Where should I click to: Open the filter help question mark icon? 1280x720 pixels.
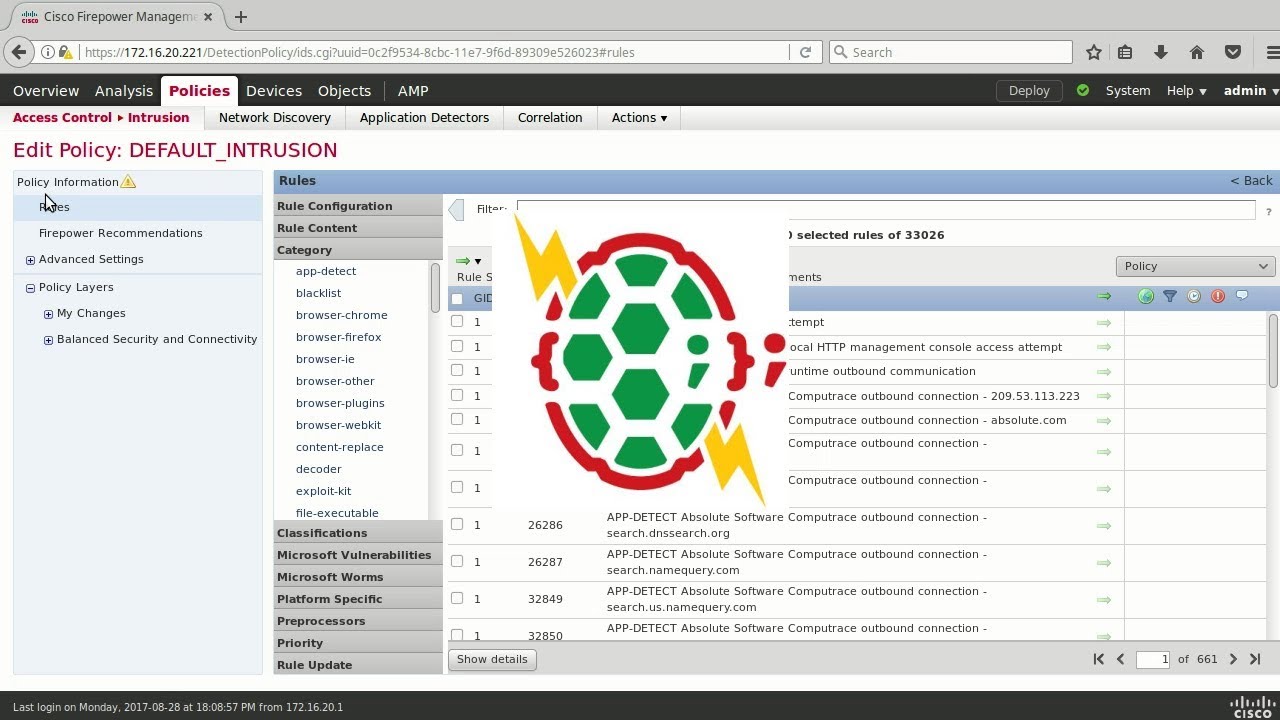pos(1268,212)
